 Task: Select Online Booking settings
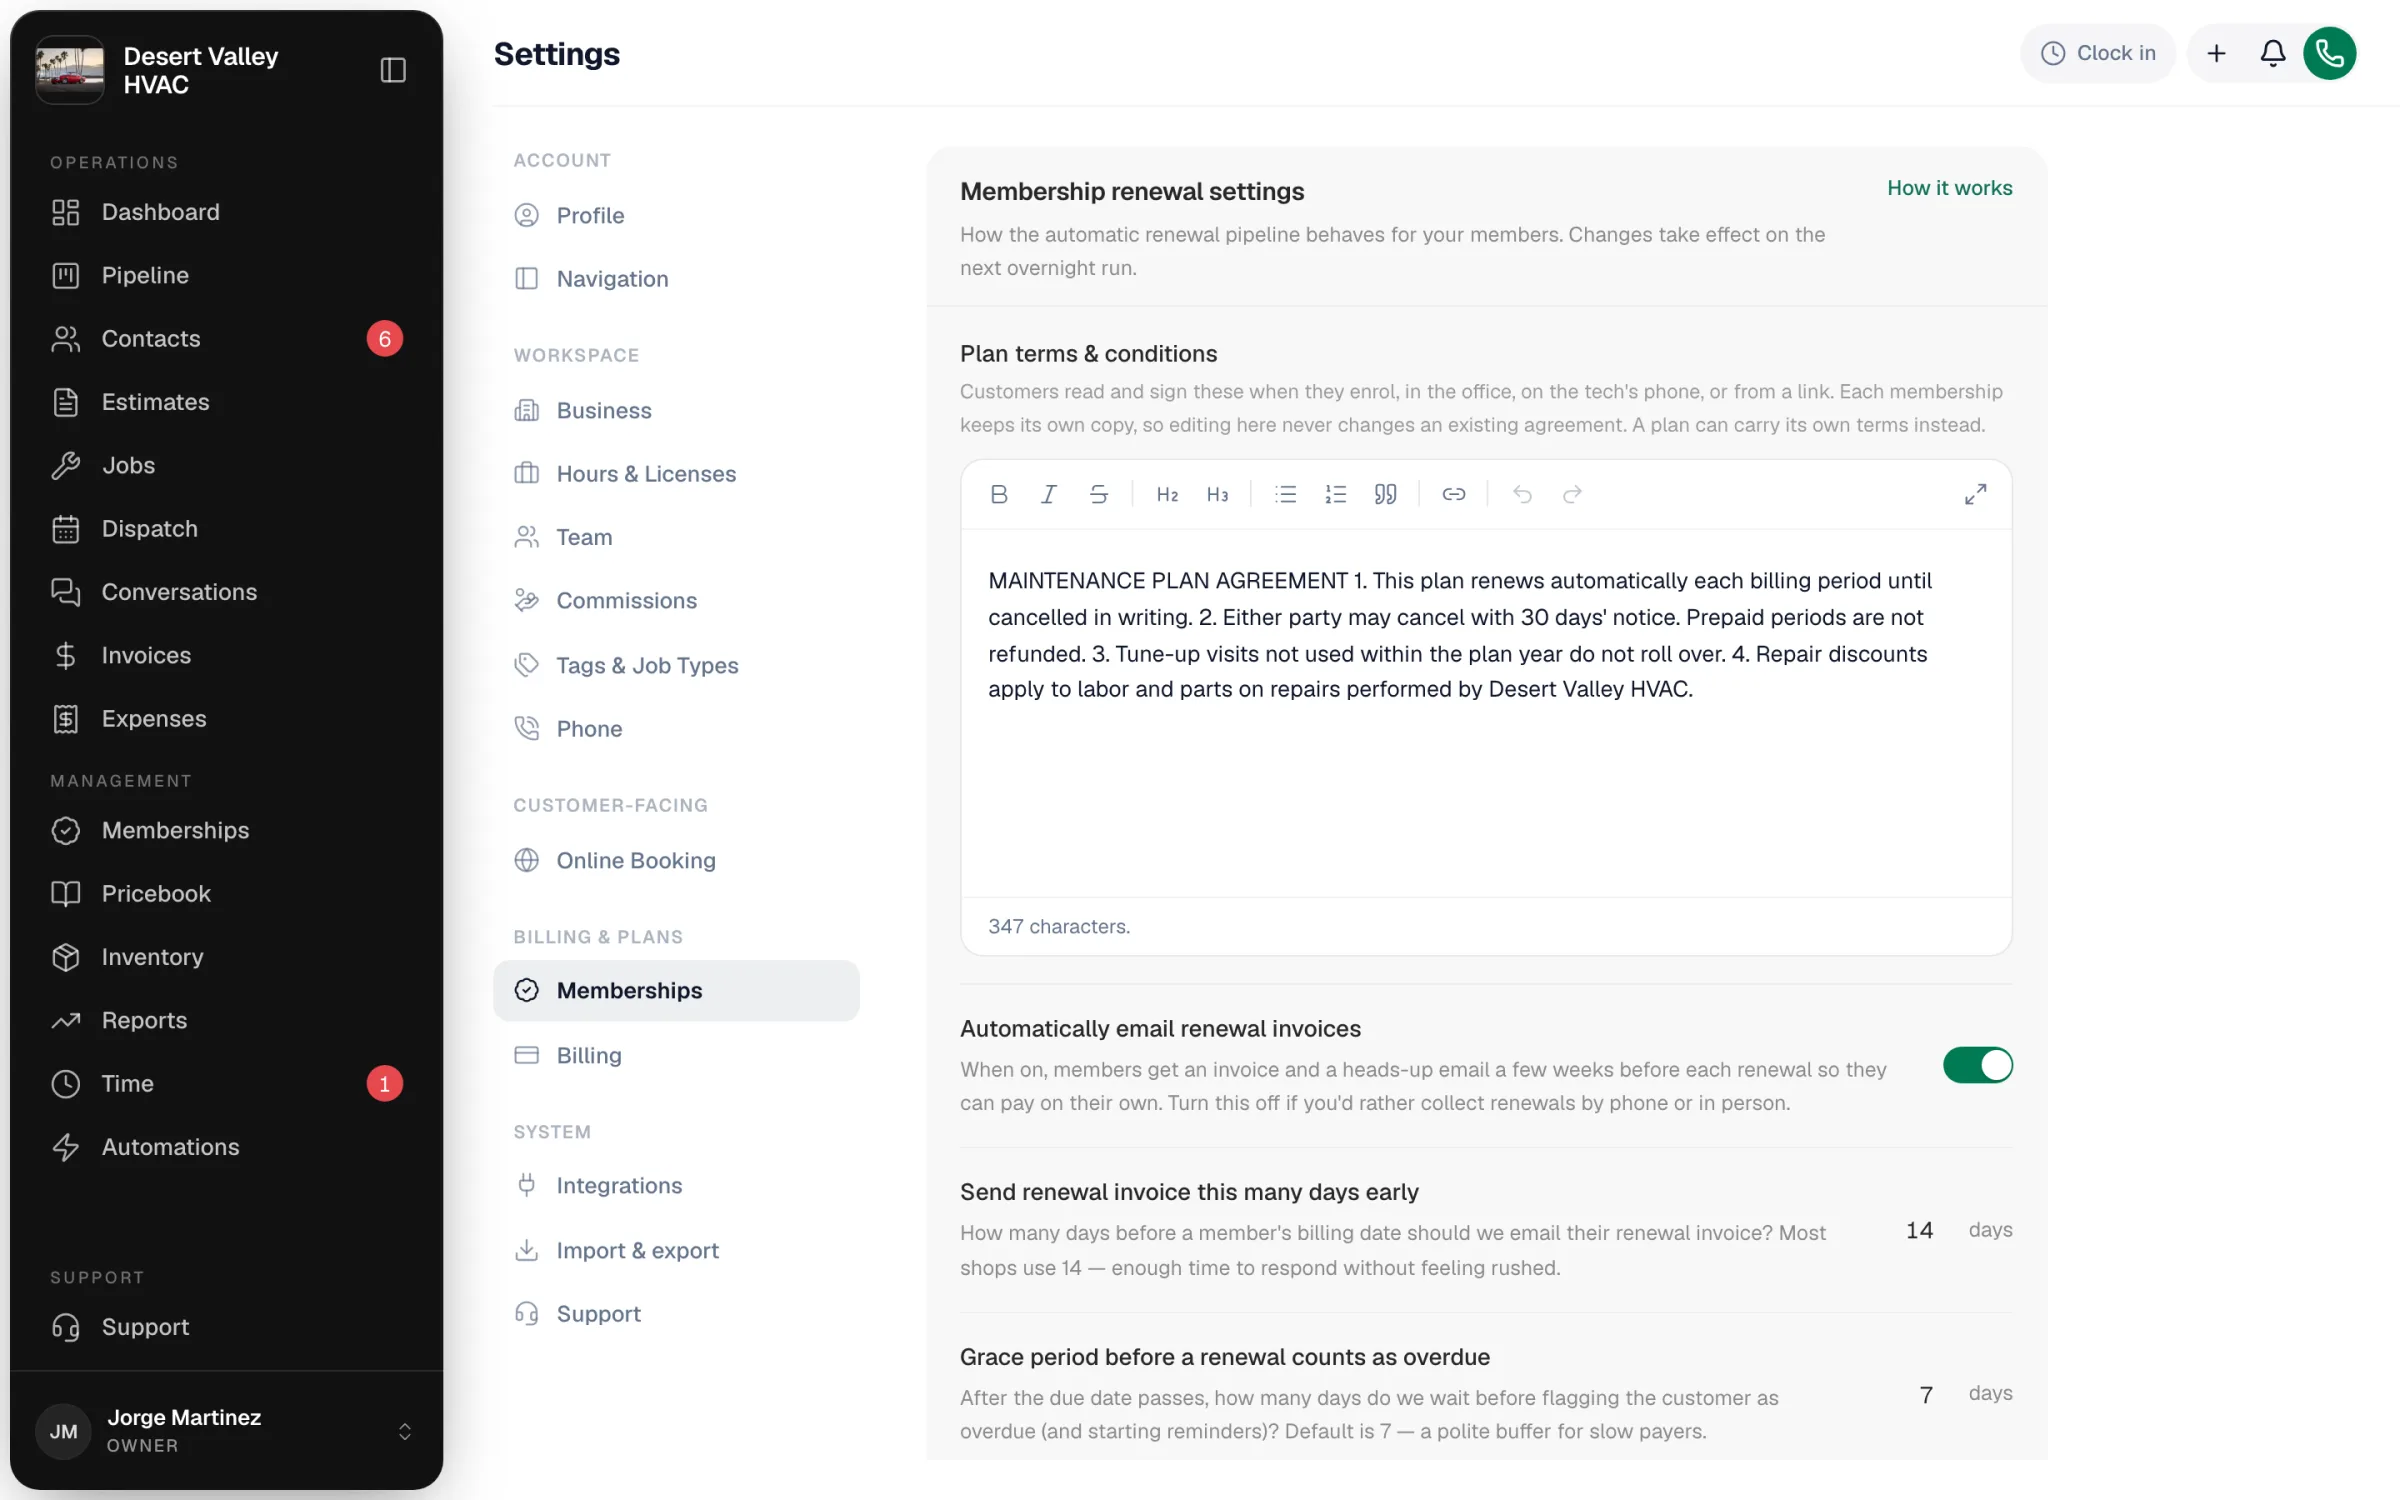676,860
